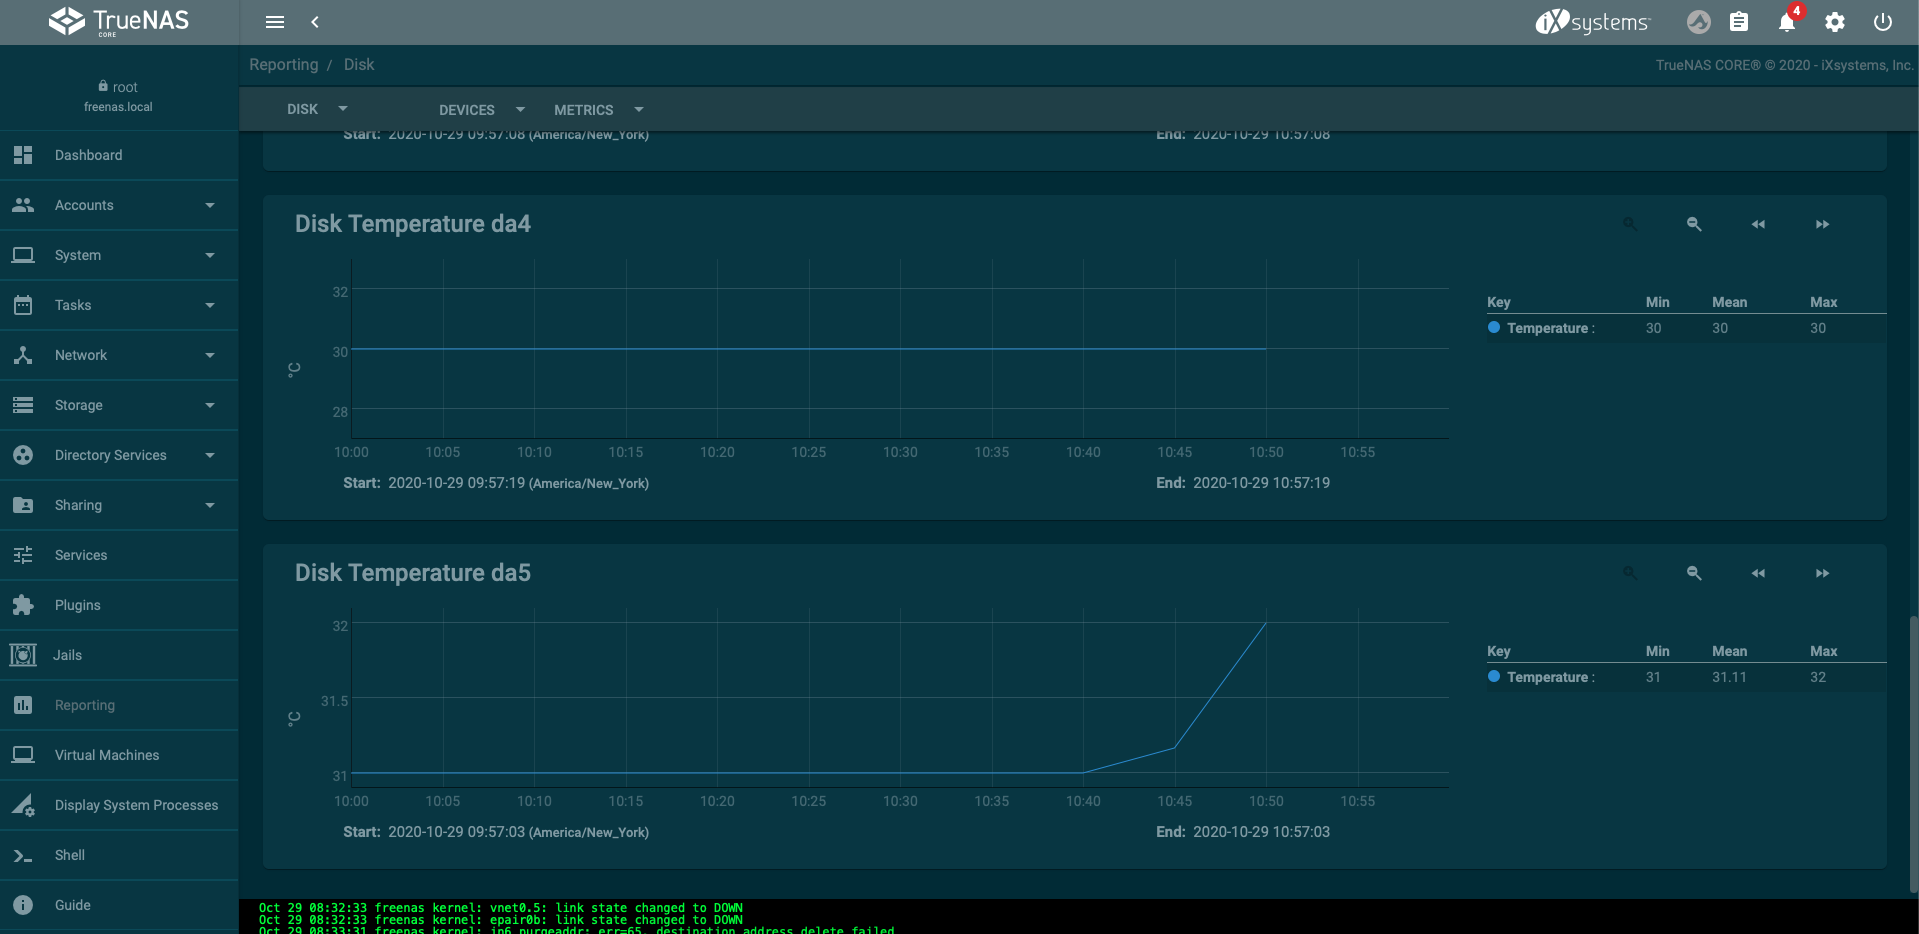Click the Services sliders icon
Image resolution: width=1919 pixels, height=934 pixels.
tap(23, 555)
